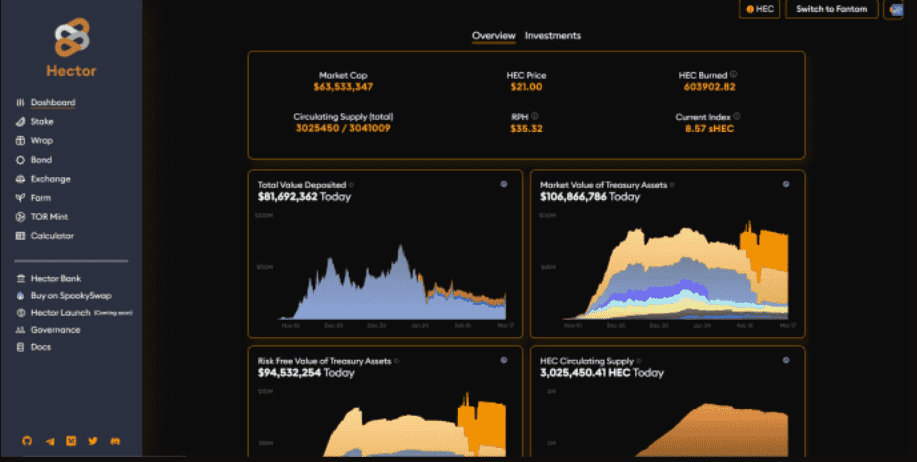The height and width of the screenshot is (462, 917).
Task: Open the wallet avatar in the top corner
Action: 896,9
